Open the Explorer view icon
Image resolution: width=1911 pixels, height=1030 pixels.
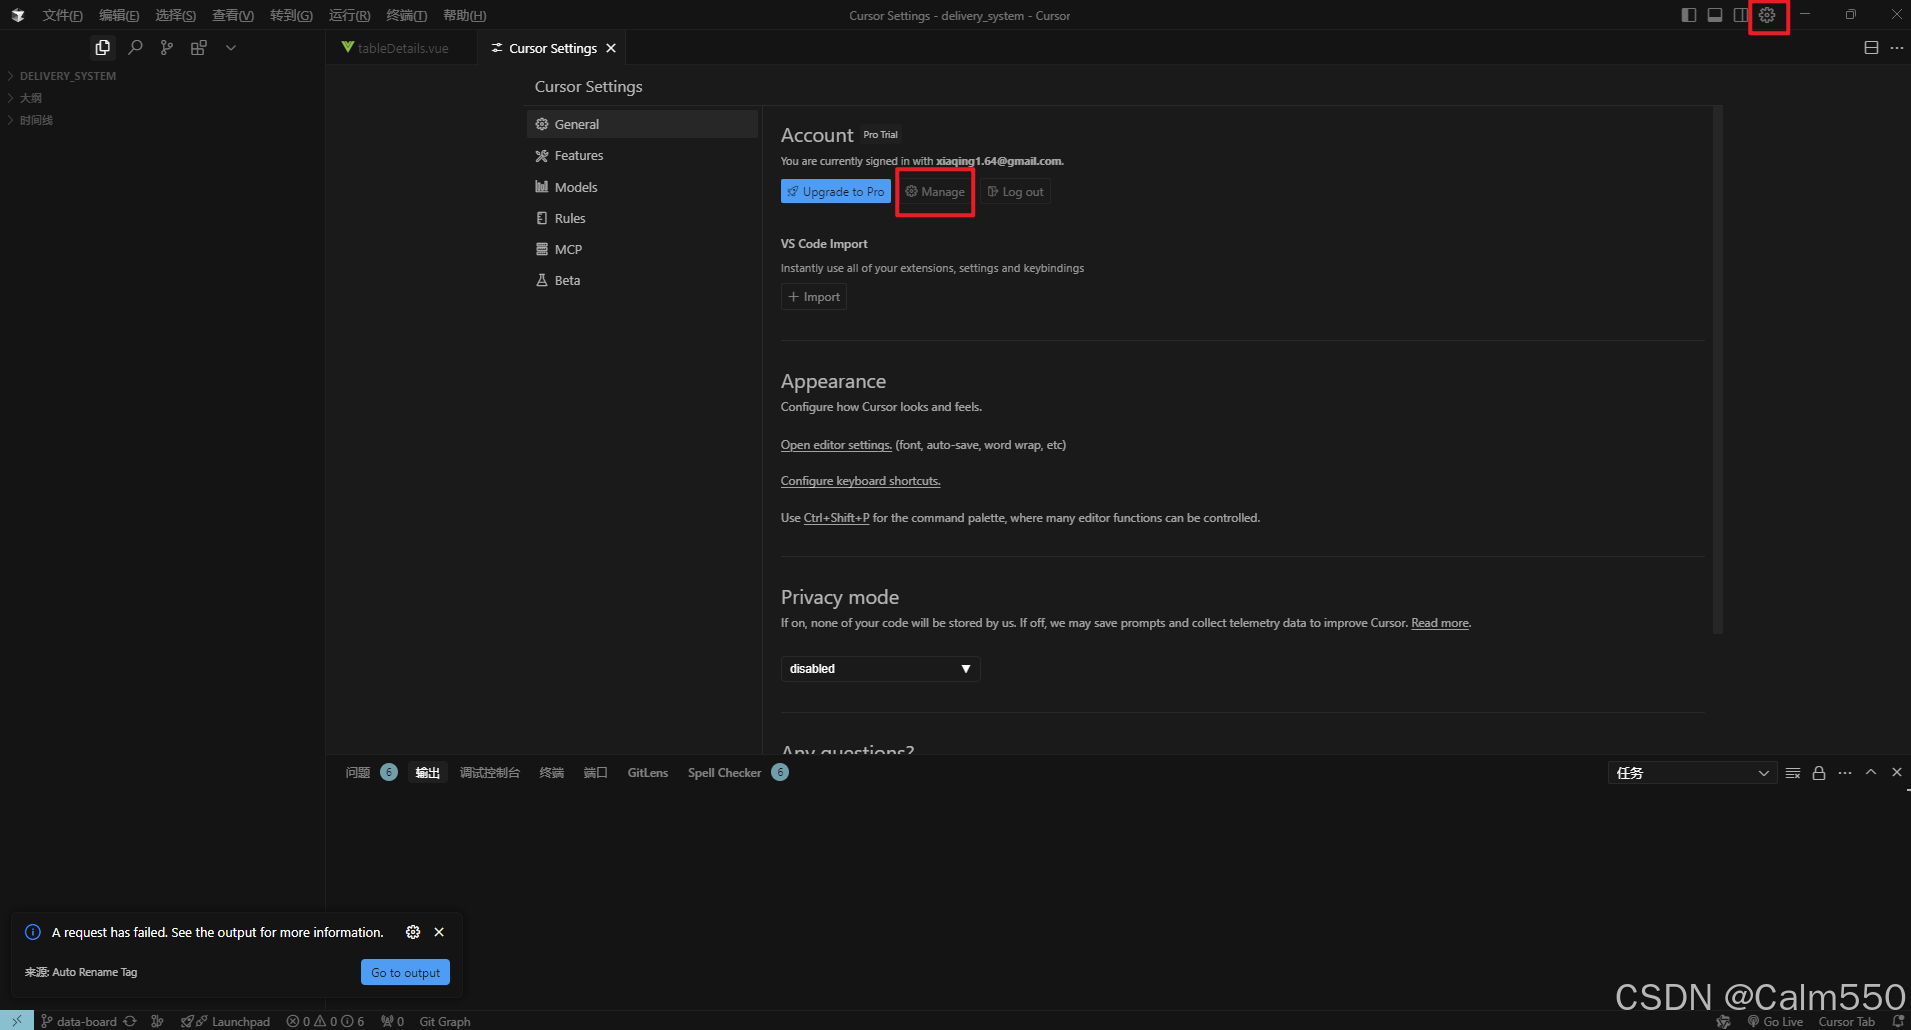point(102,47)
